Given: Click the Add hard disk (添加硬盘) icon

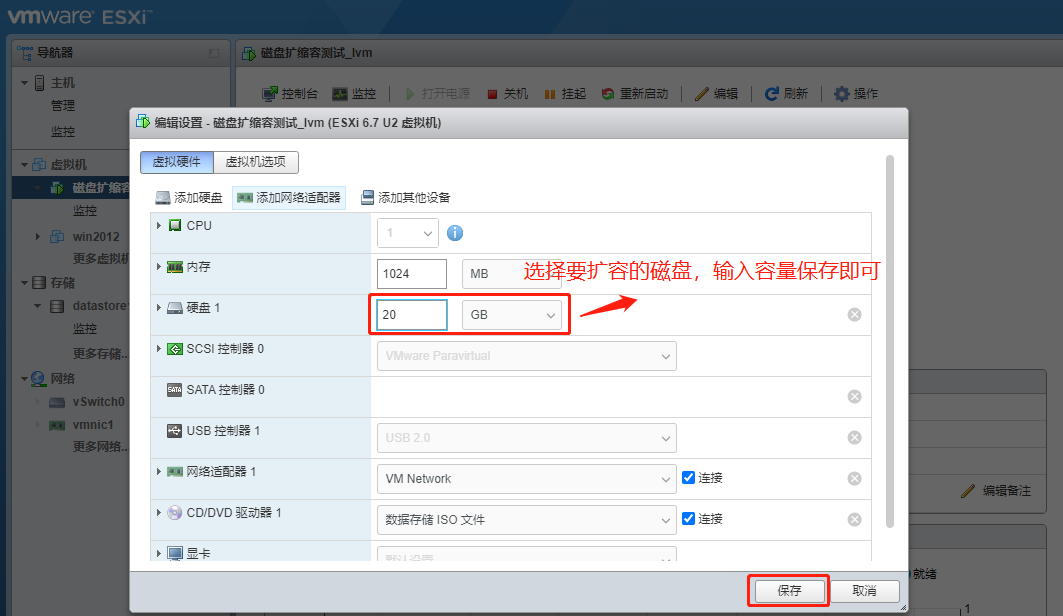Looking at the screenshot, I should (x=163, y=198).
